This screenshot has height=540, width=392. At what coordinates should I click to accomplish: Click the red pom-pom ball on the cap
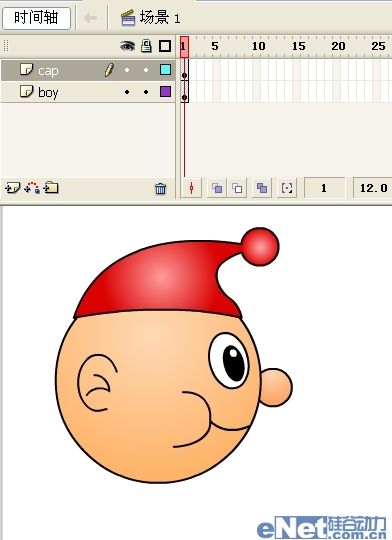click(260, 247)
